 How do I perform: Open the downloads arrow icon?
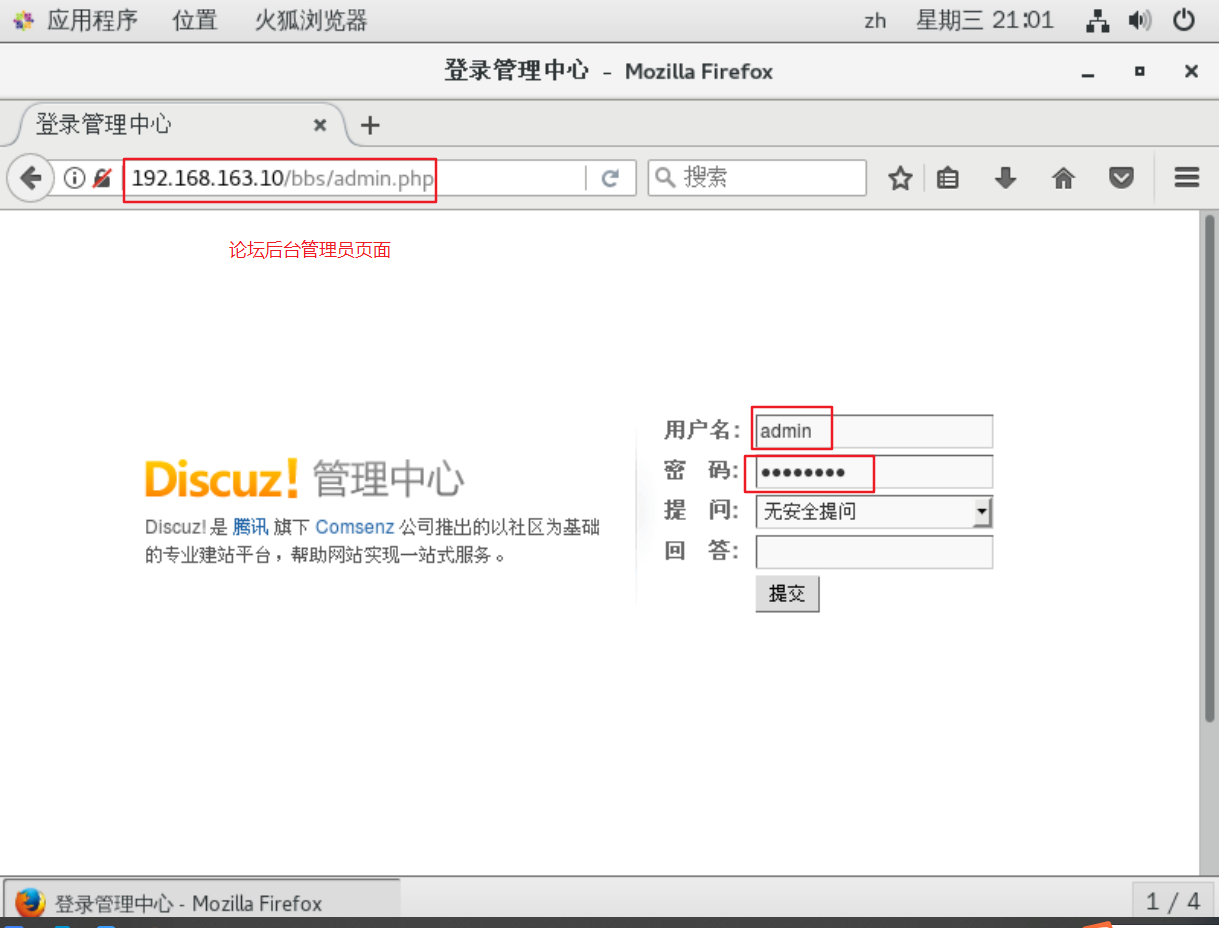[x=1005, y=178]
